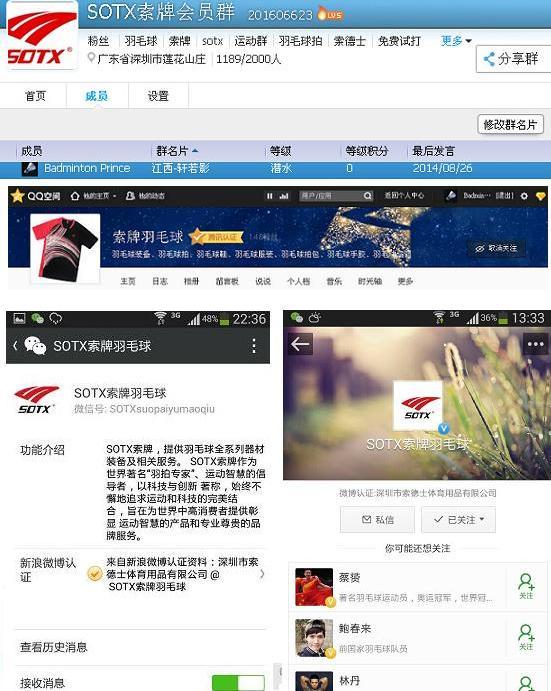
Task: Tap the WeChat back arrow beside SOTX索牌羽毛球
Action: (15, 346)
